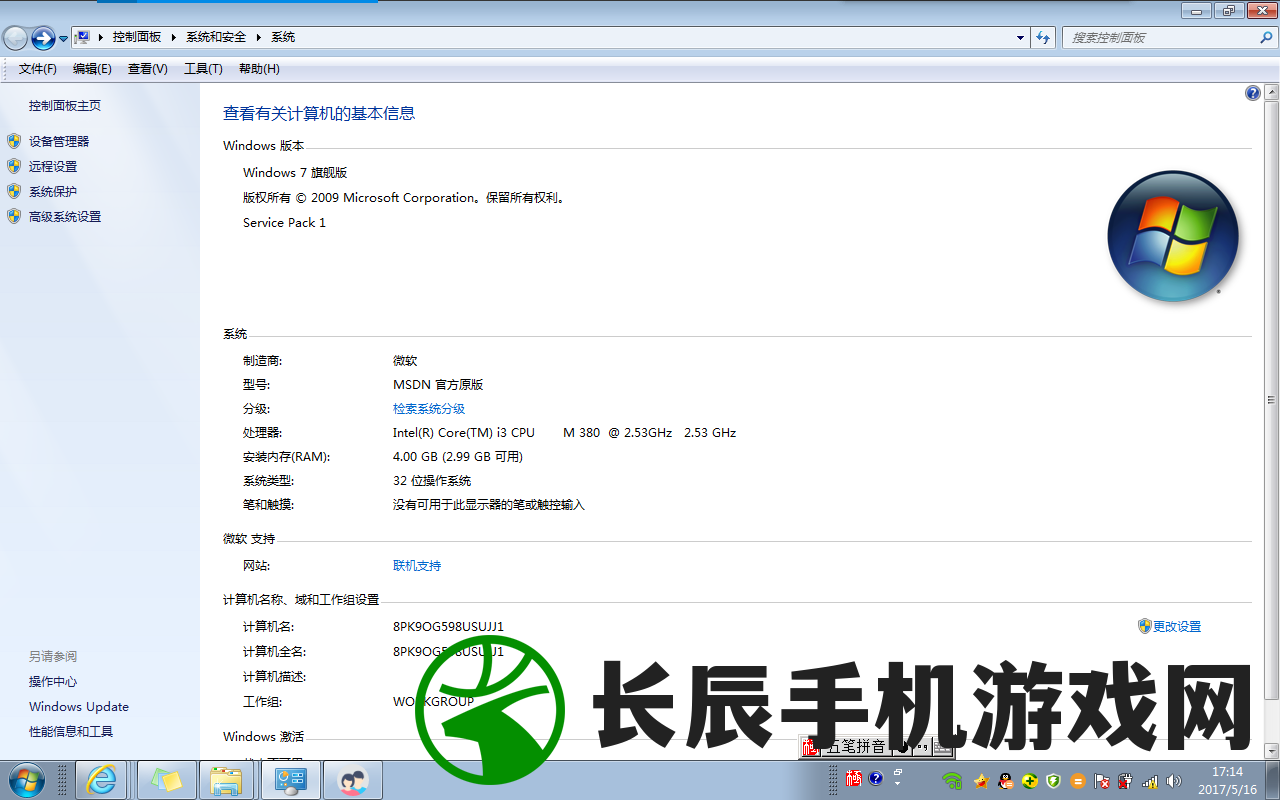This screenshot has height=800, width=1280.
Task: Open the clock showing 17:14
Action: click(x=1227, y=780)
